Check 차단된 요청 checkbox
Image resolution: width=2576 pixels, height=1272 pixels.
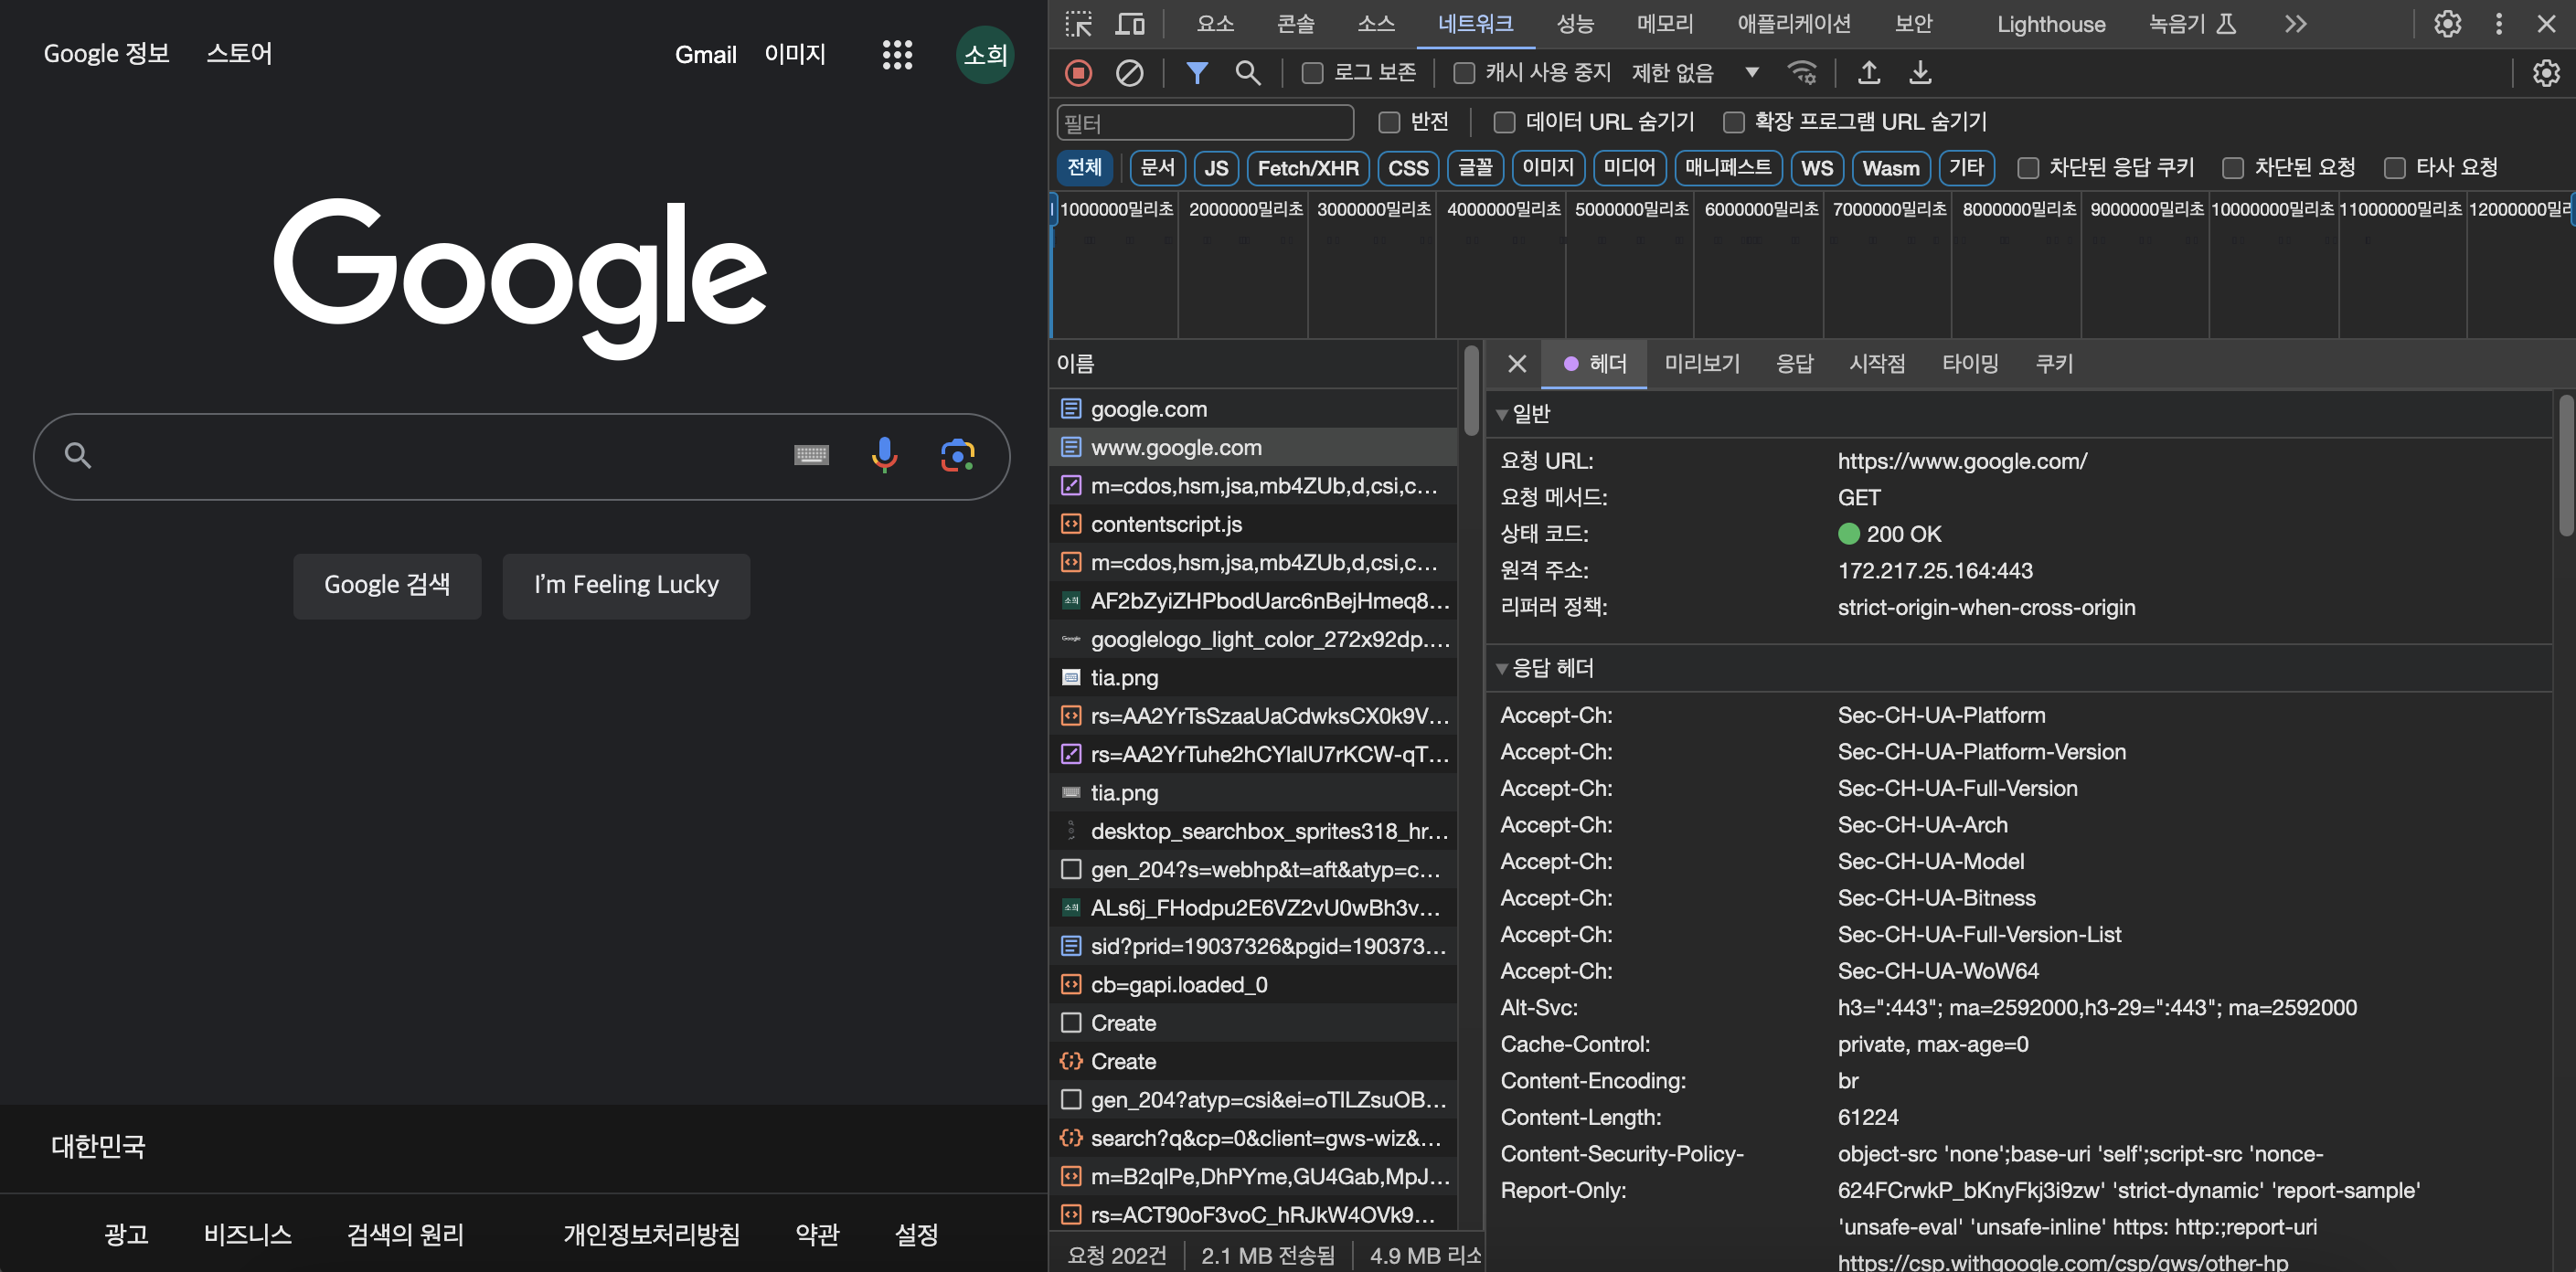click(x=2232, y=168)
